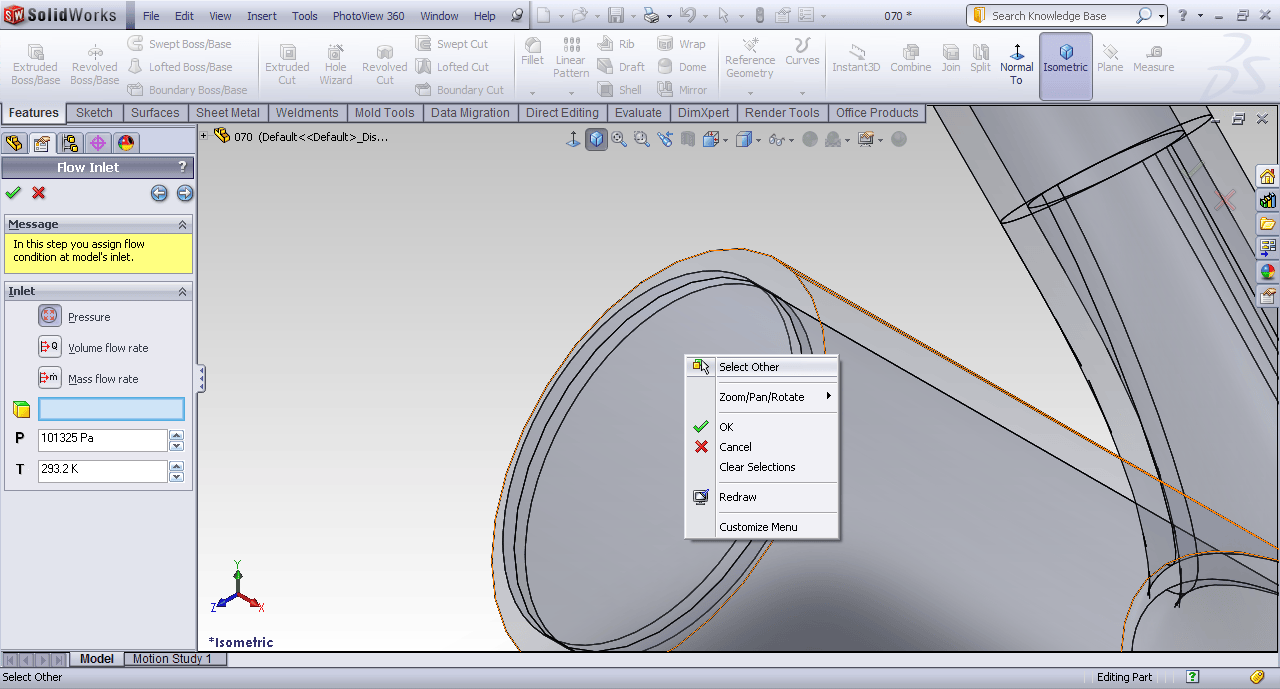Collapse the left panel splitter handle
This screenshot has width=1280, height=689.
pos(201,379)
